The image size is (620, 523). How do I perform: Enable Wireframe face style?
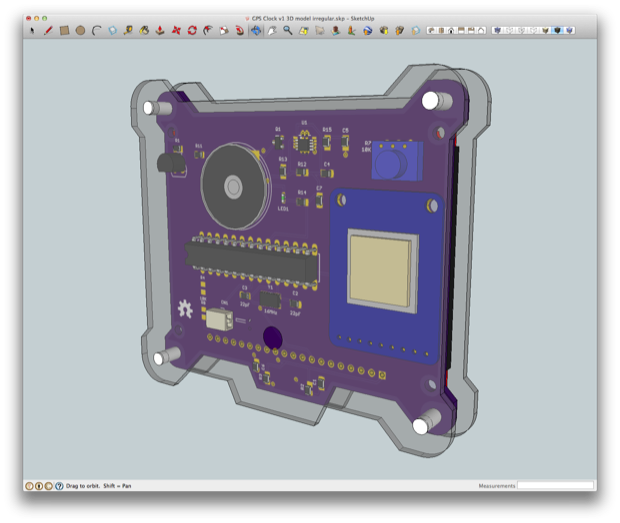[x=522, y=30]
